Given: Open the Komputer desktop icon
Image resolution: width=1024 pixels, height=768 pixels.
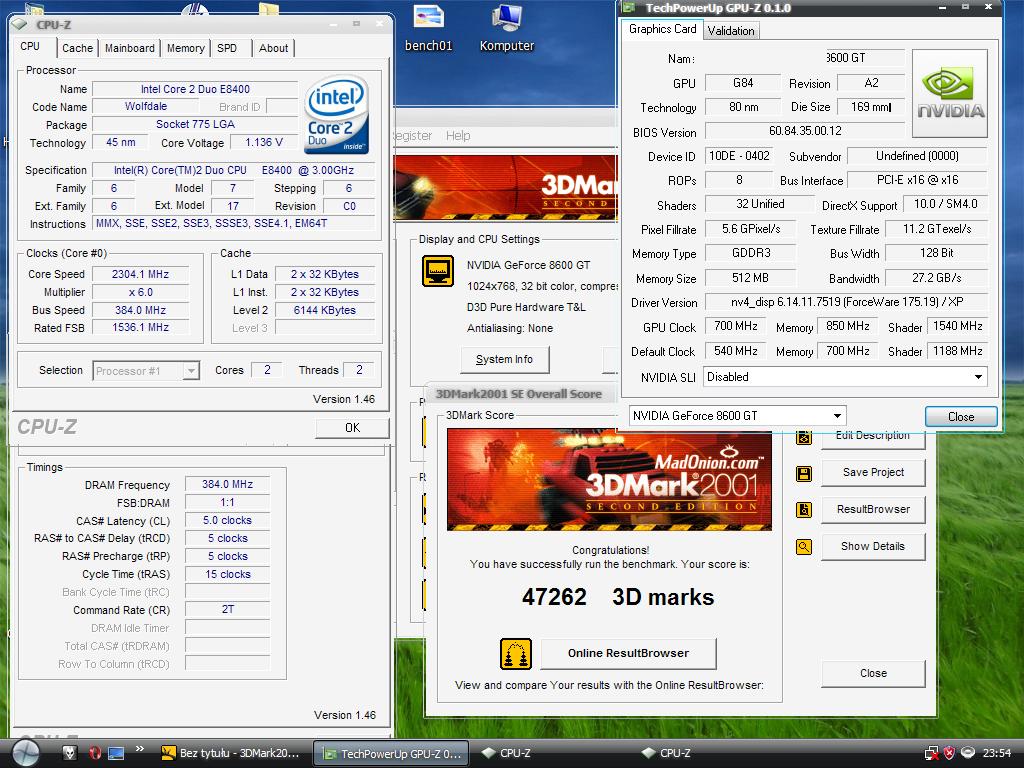Looking at the screenshot, I should (x=507, y=28).
